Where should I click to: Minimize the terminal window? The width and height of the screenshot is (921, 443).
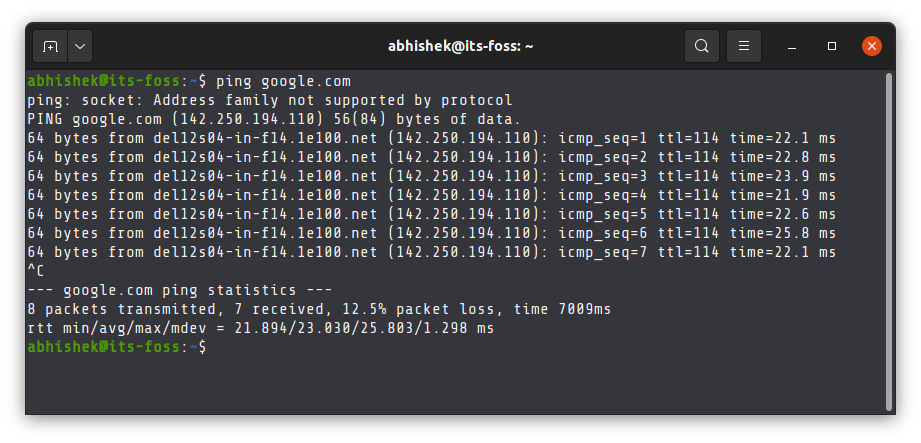click(x=792, y=46)
